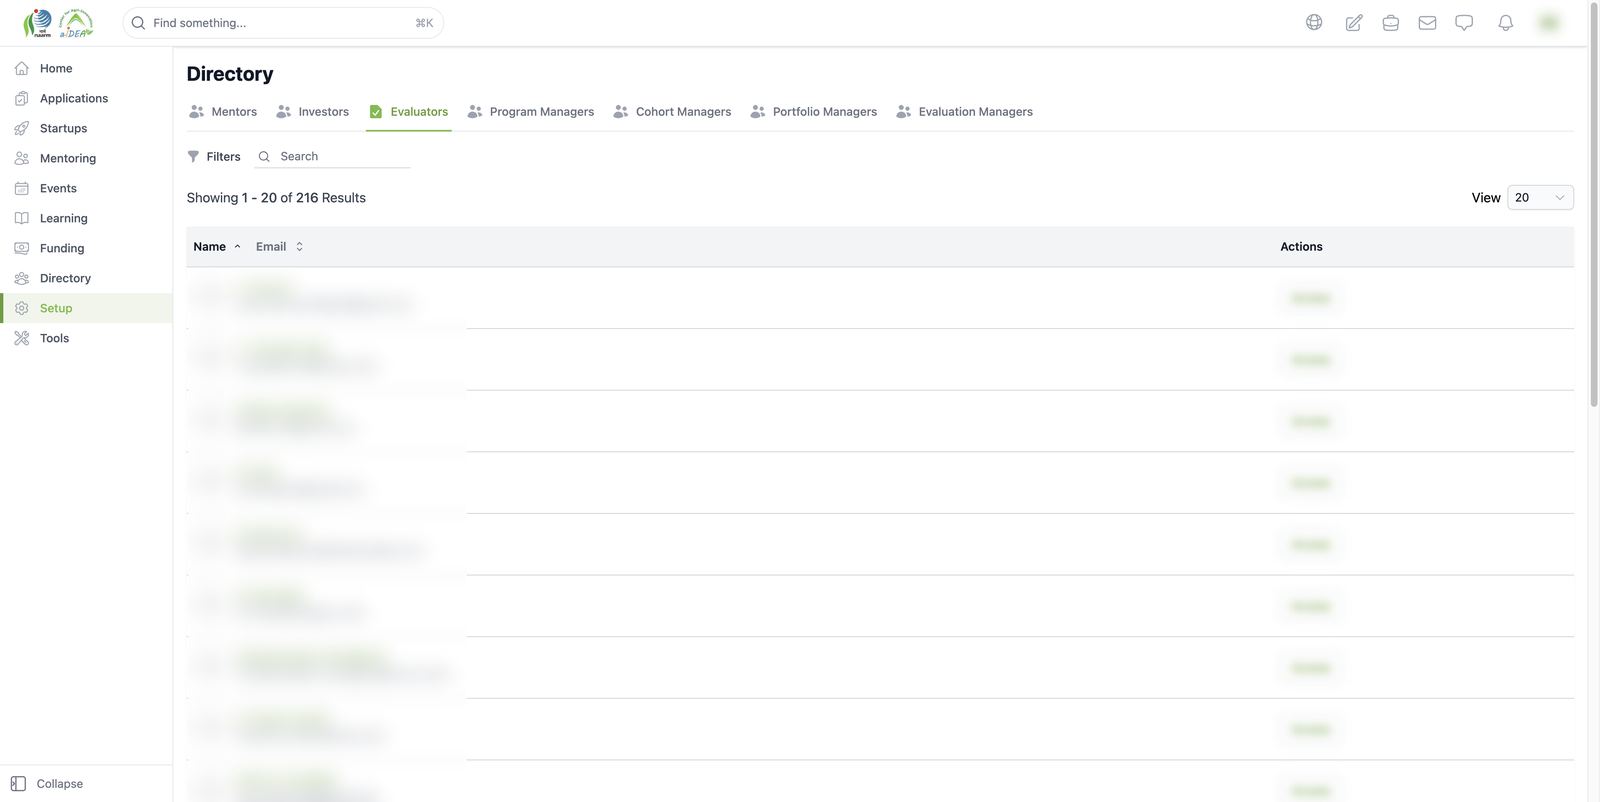Click the Showing 1 - 20 of 216 Results text
This screenshot has height=802, width=1600.
(x=276, y=198)
